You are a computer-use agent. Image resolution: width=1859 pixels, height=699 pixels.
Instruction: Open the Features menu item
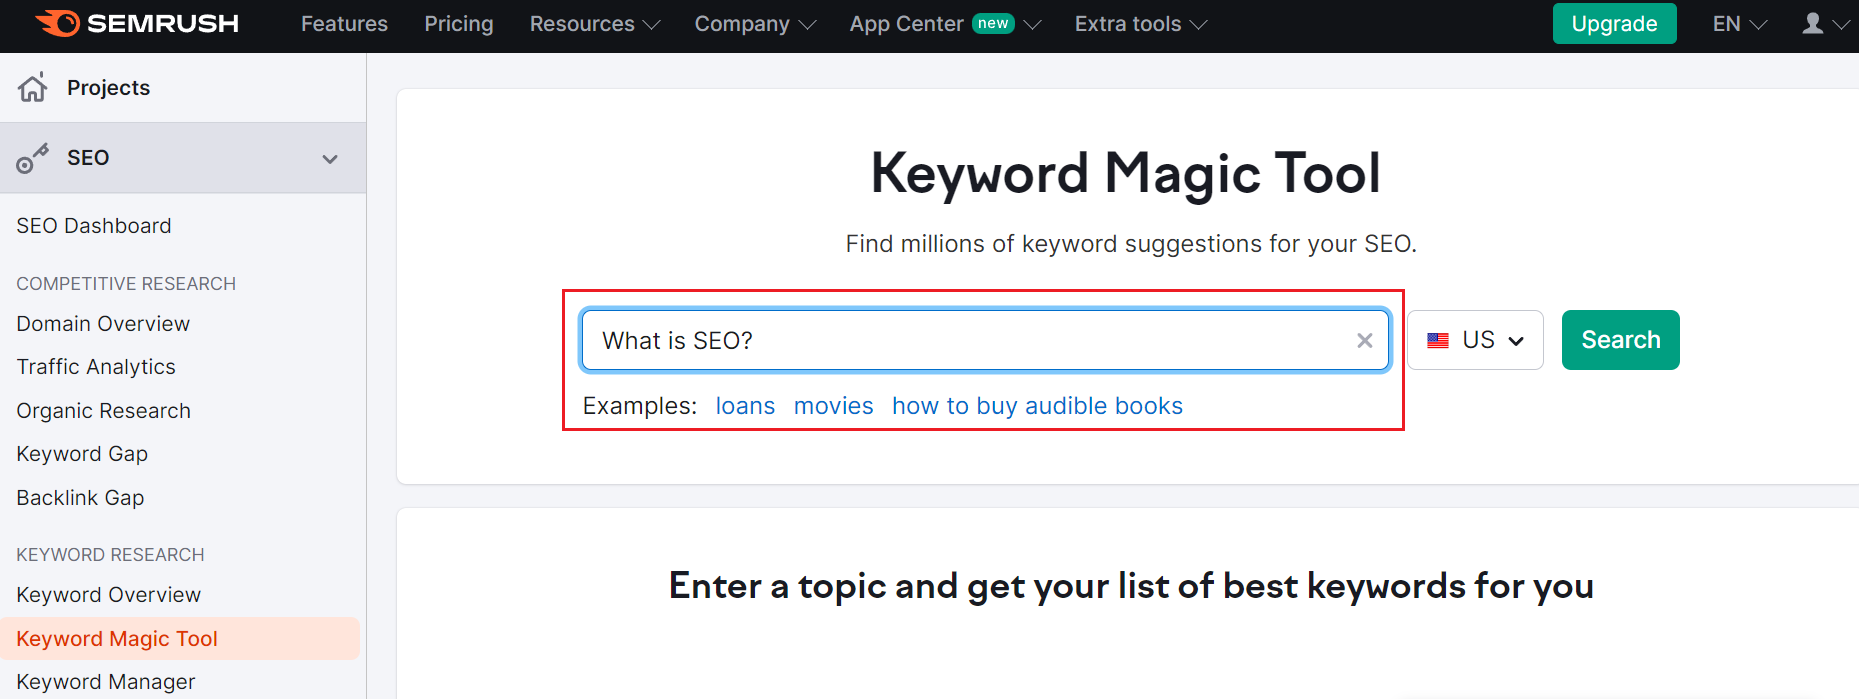[344, 24]
